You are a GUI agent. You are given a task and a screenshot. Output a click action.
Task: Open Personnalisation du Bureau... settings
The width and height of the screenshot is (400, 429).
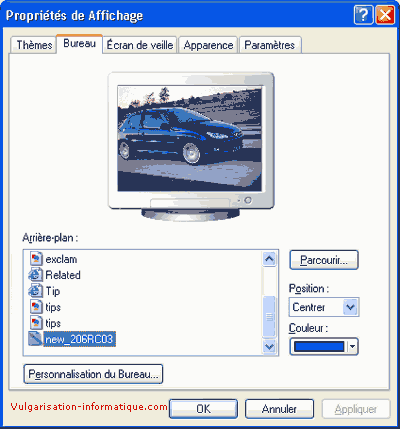[93, 374]
